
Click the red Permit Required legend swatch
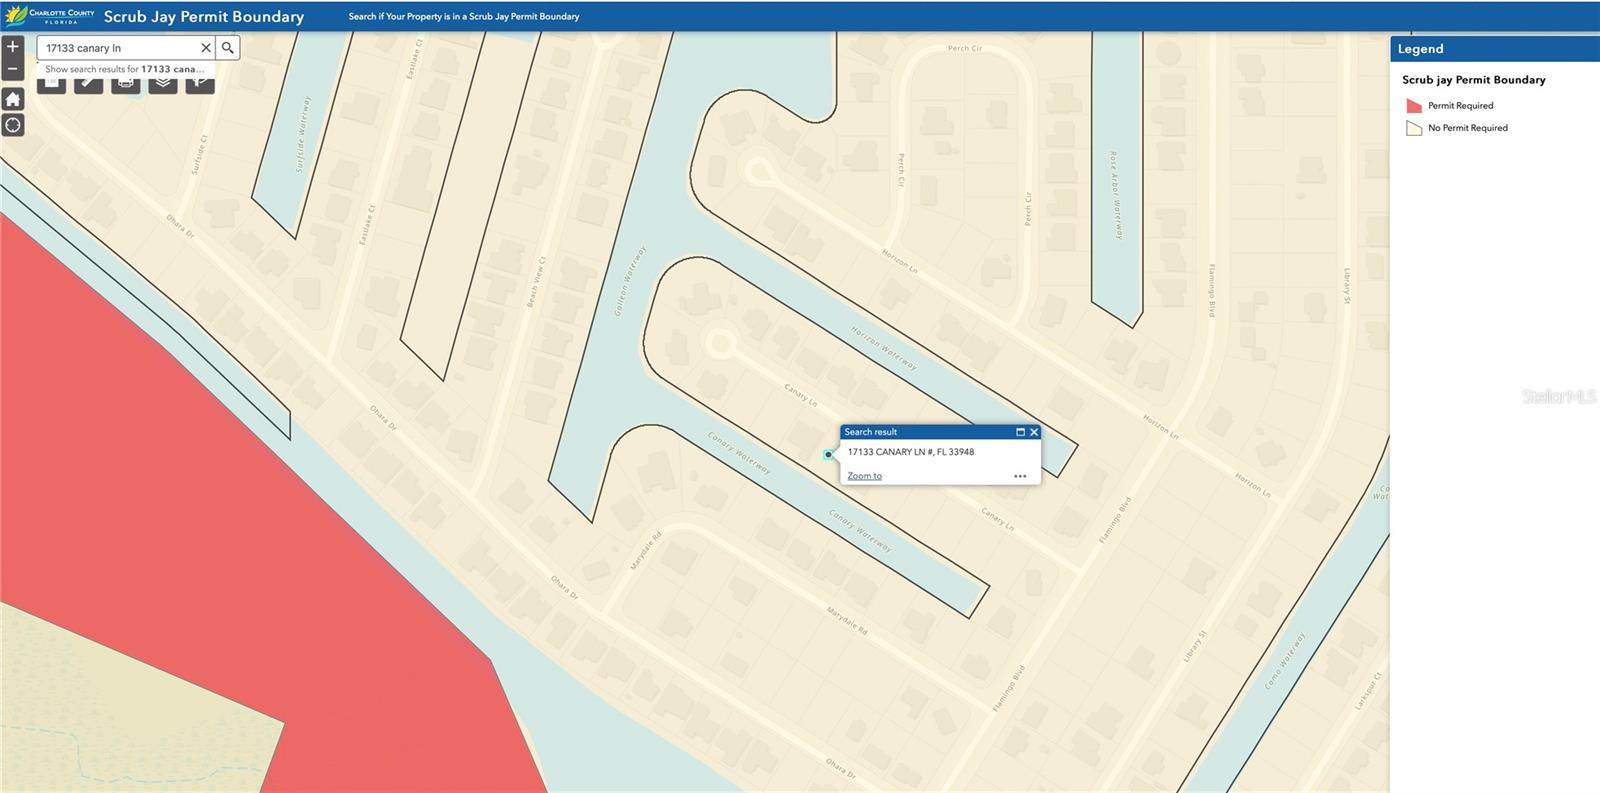[x=1414, y=106]
